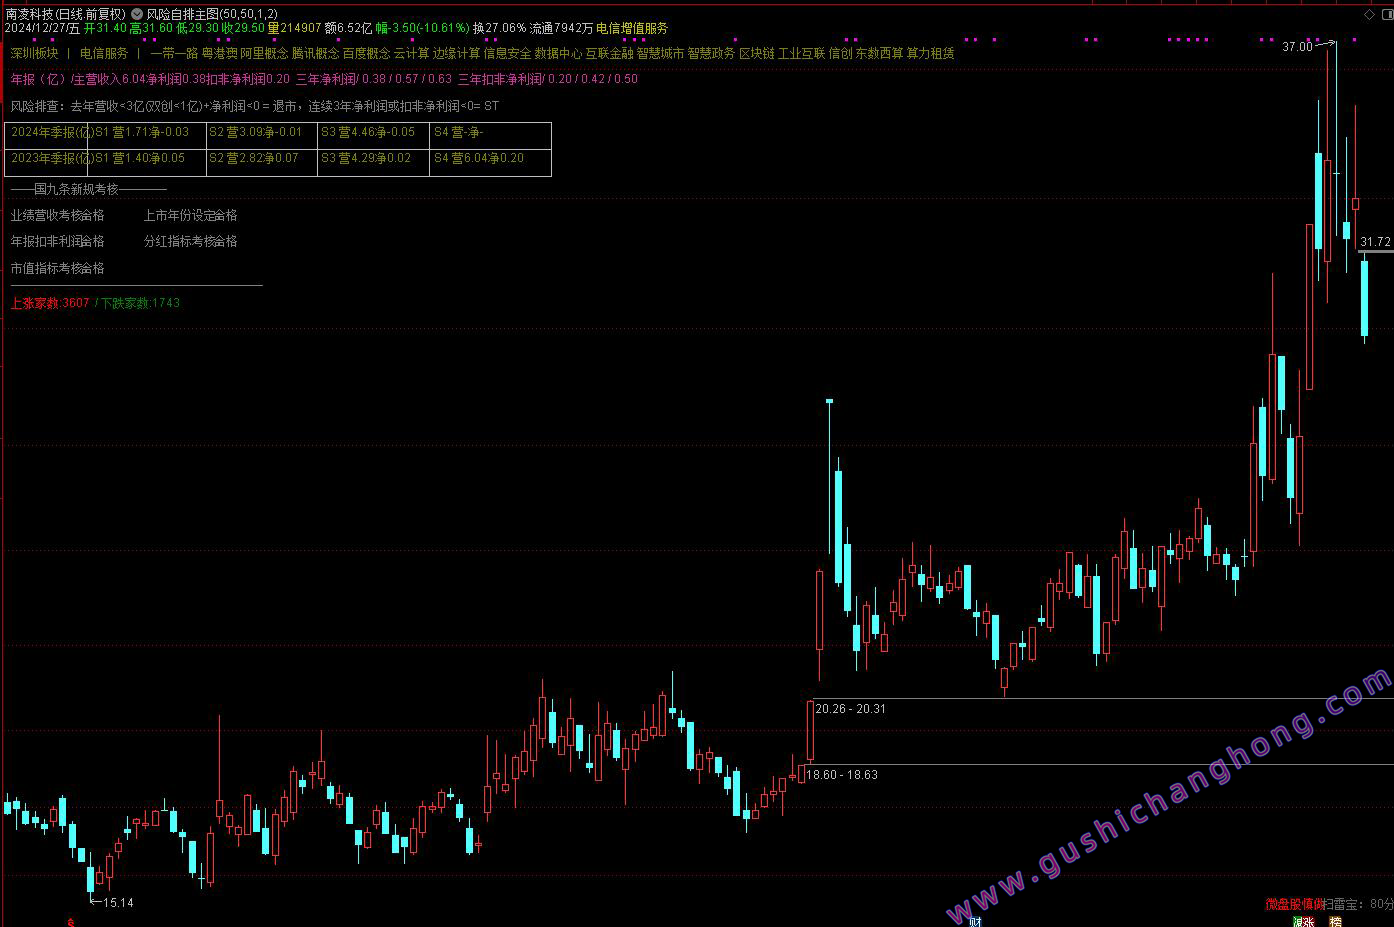This screenshot has width=1394, height=927.
Task: Click the 微盘股慎做 warning text
Action: point(1294,904)
